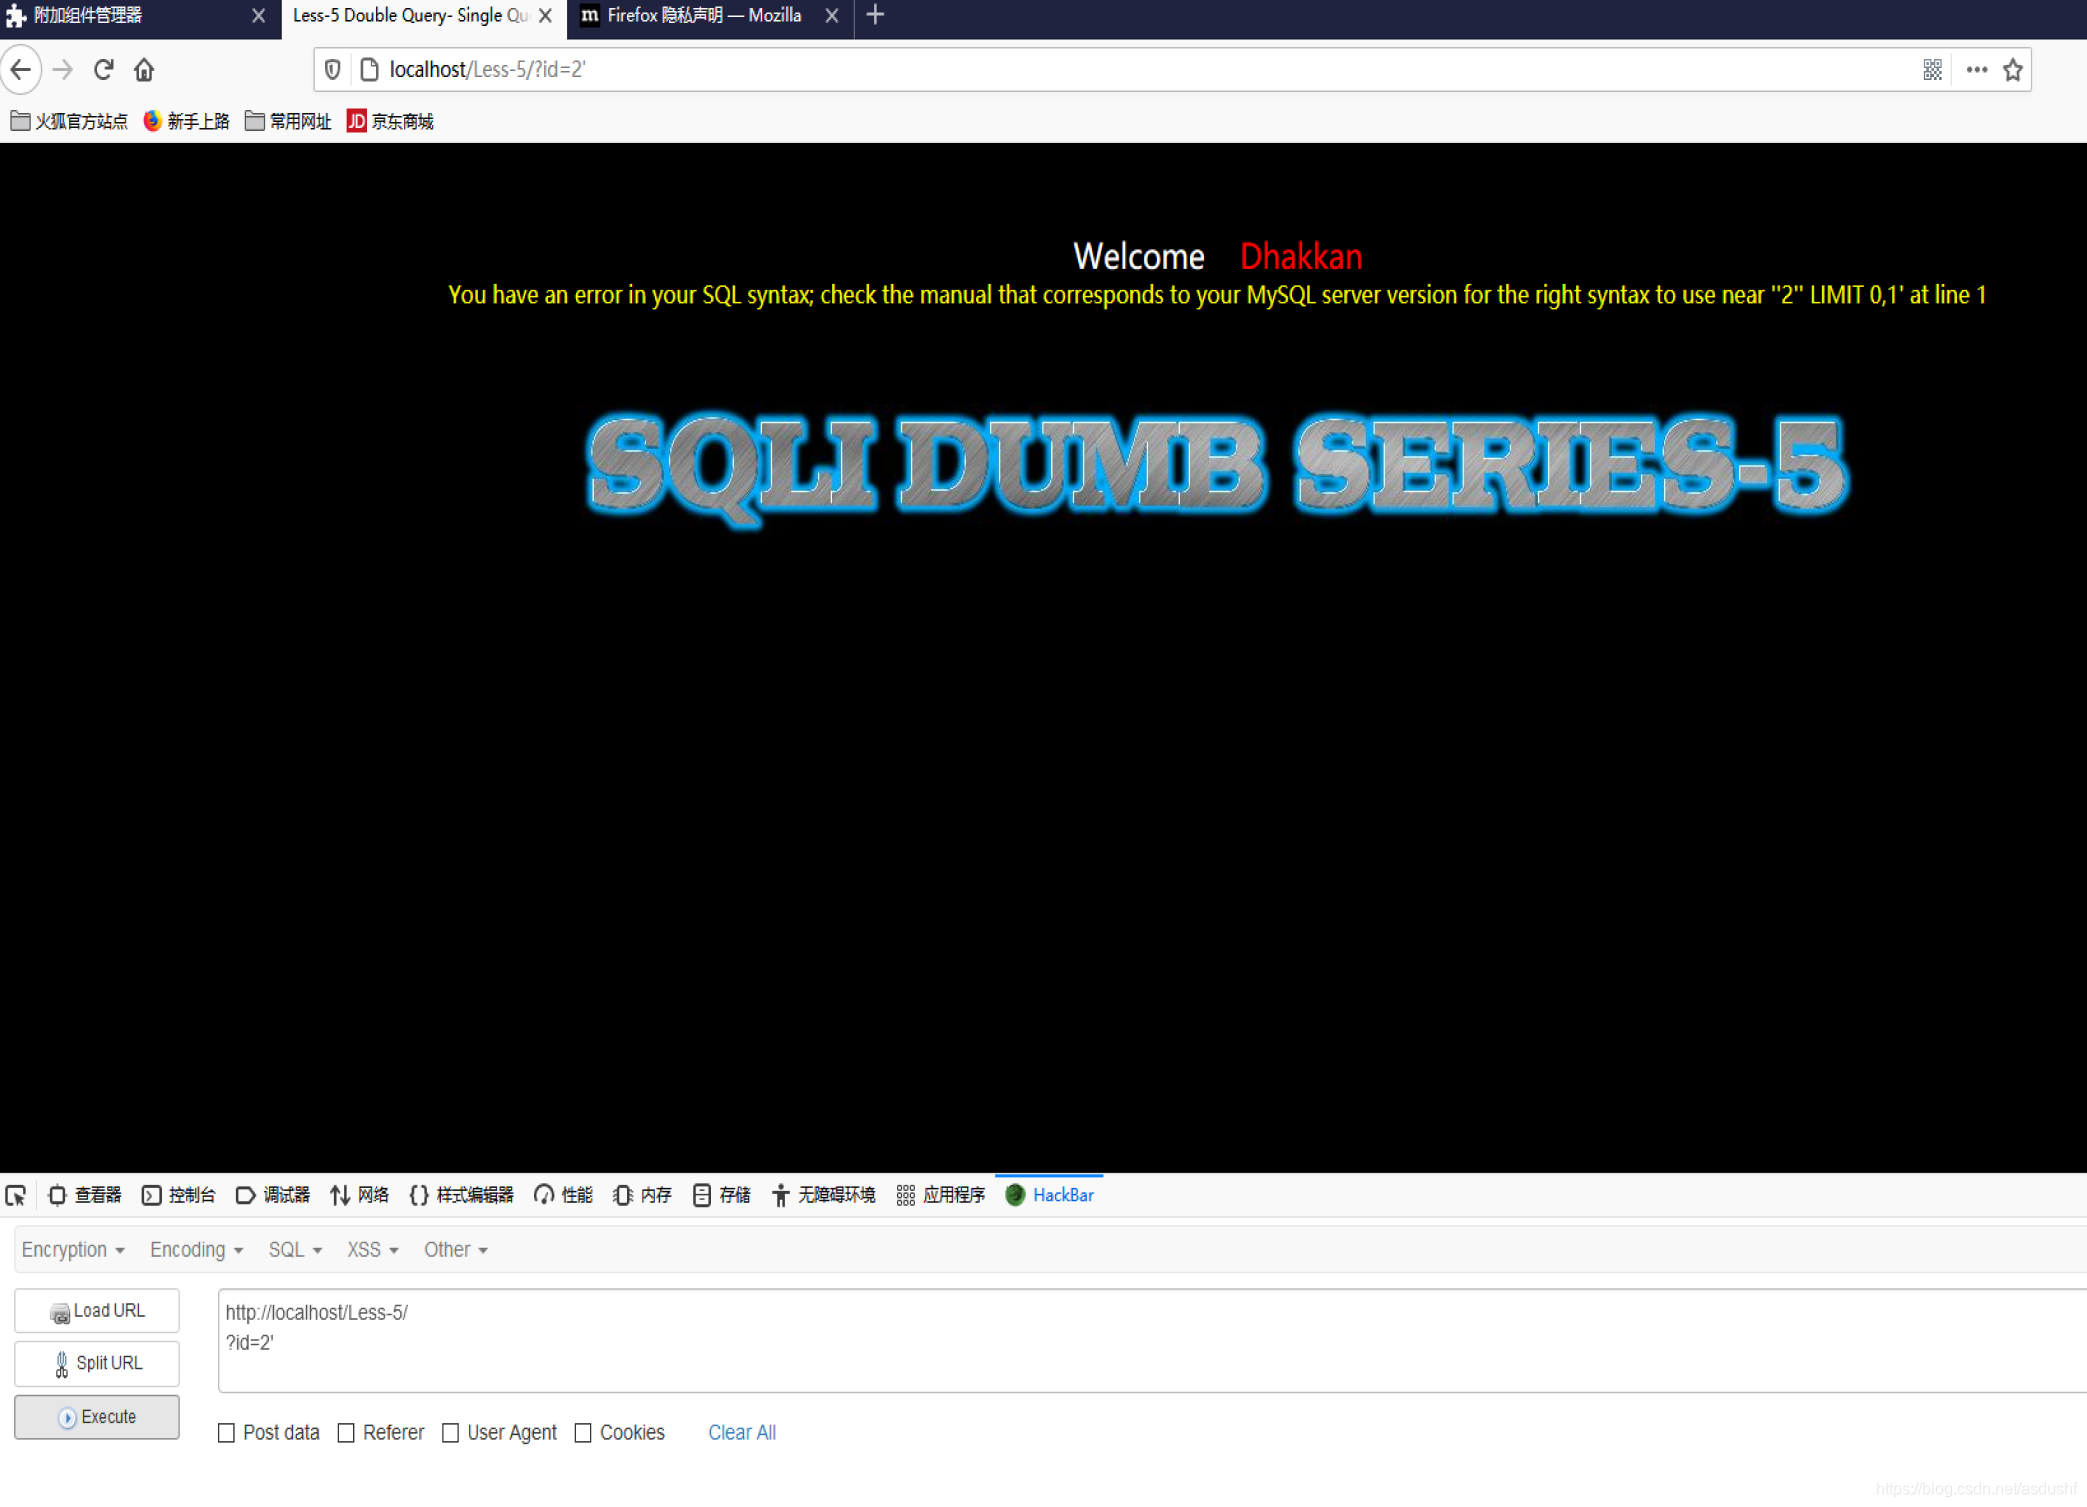The height and width of the screenshot is (1507, 2087).
Task: Switch to the HackBar devtools tab
Action: [x=1050, y=1195]
